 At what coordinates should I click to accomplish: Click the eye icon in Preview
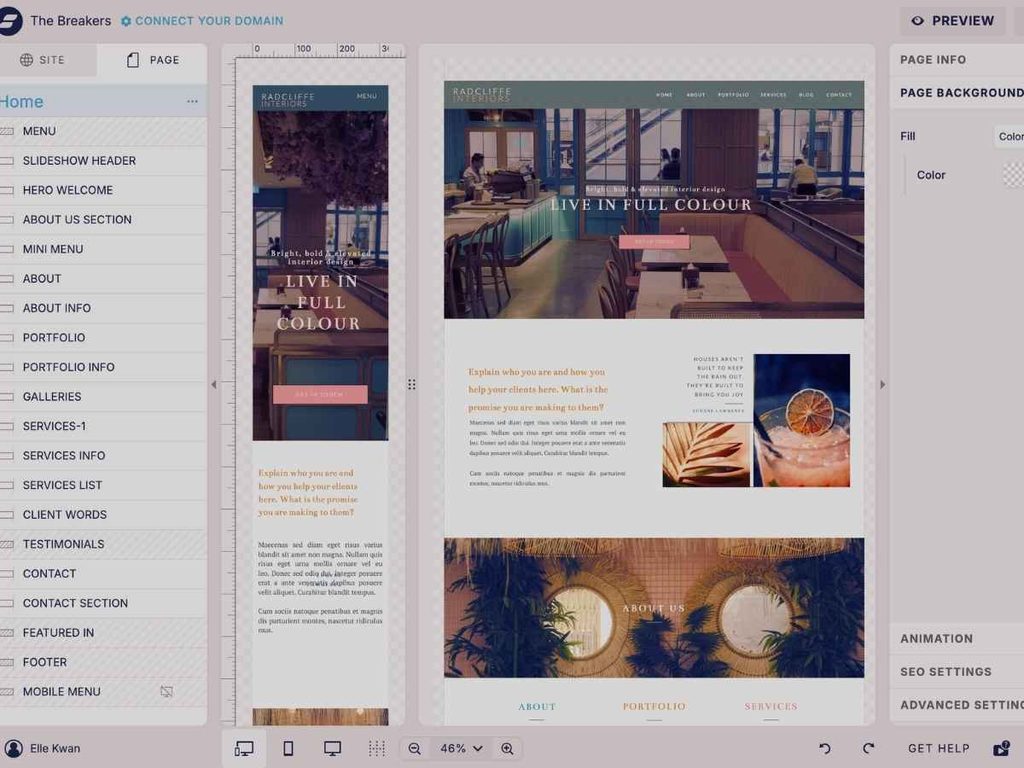point(918,21)
